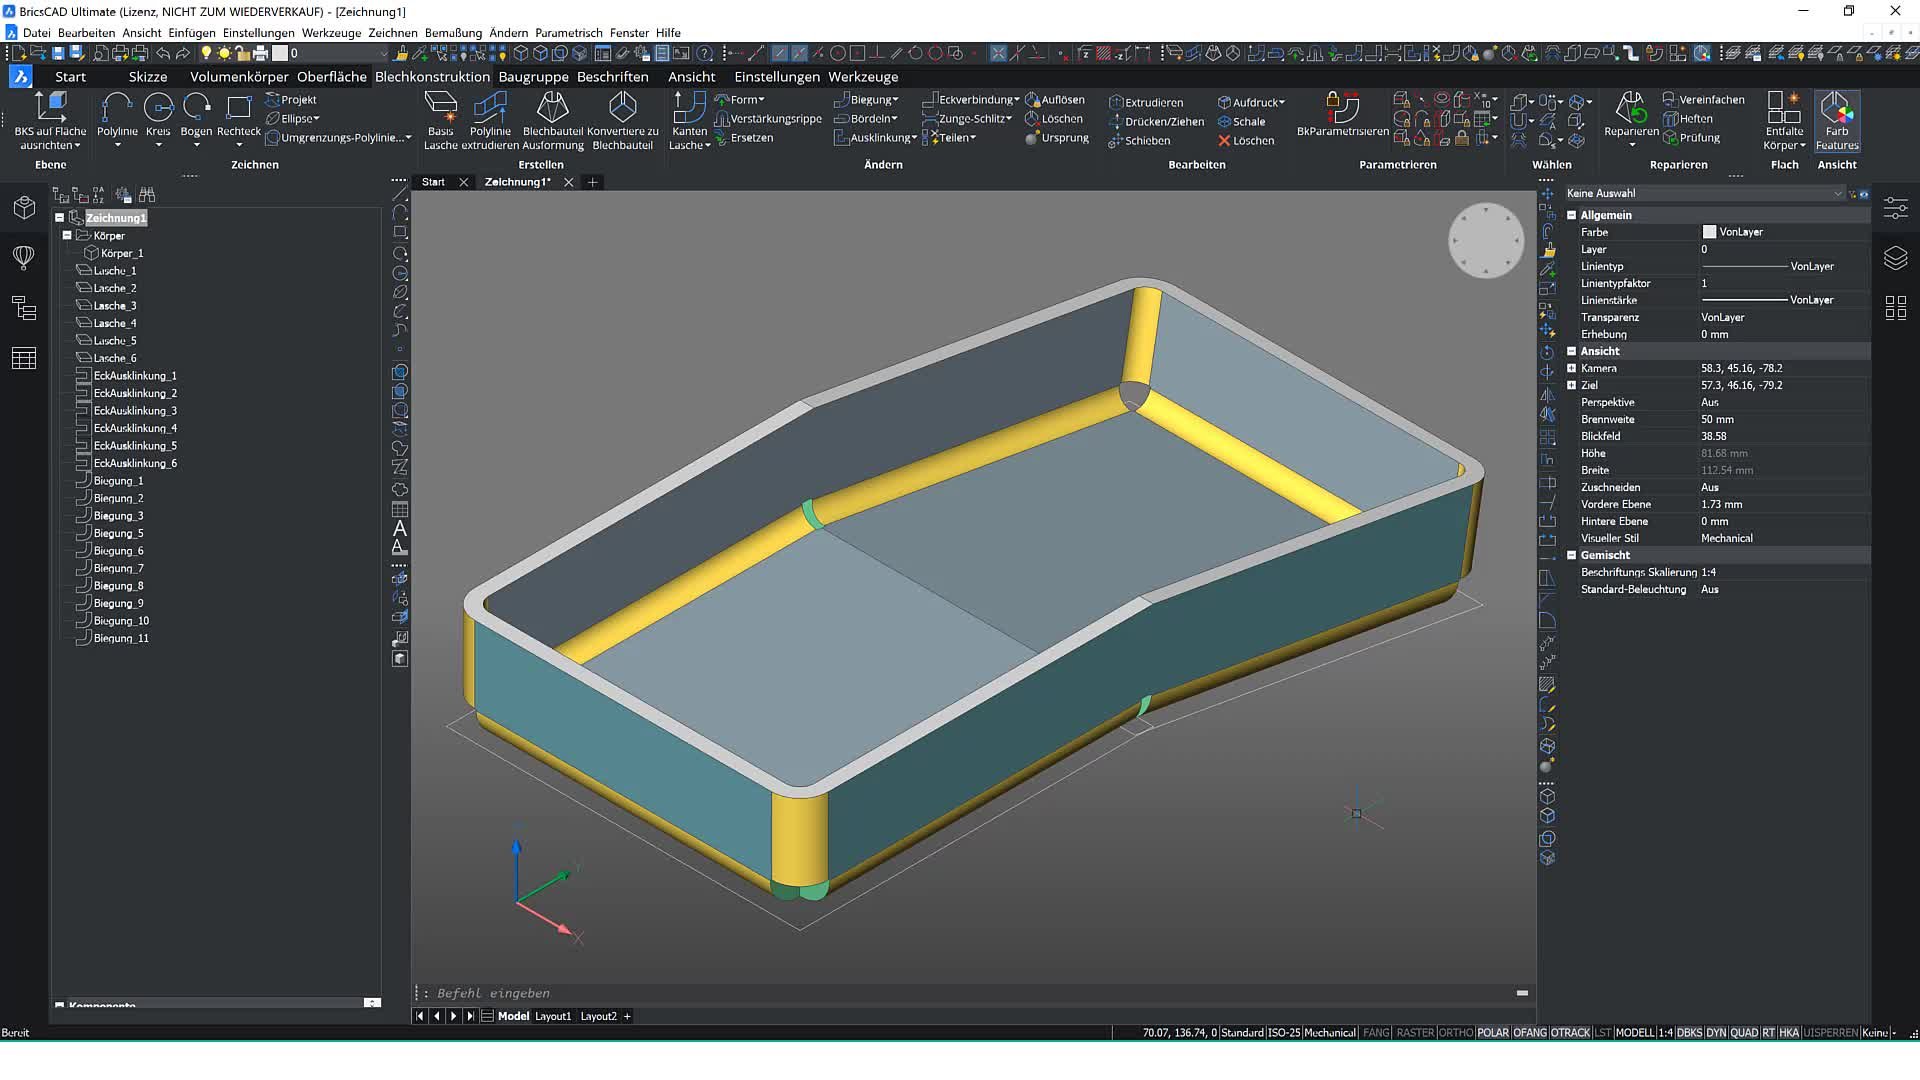Screen dimensions: 1920x1080
Task: Click the Reparieren tool icon
Action: pyautogui.click(x=1631, y=121)
